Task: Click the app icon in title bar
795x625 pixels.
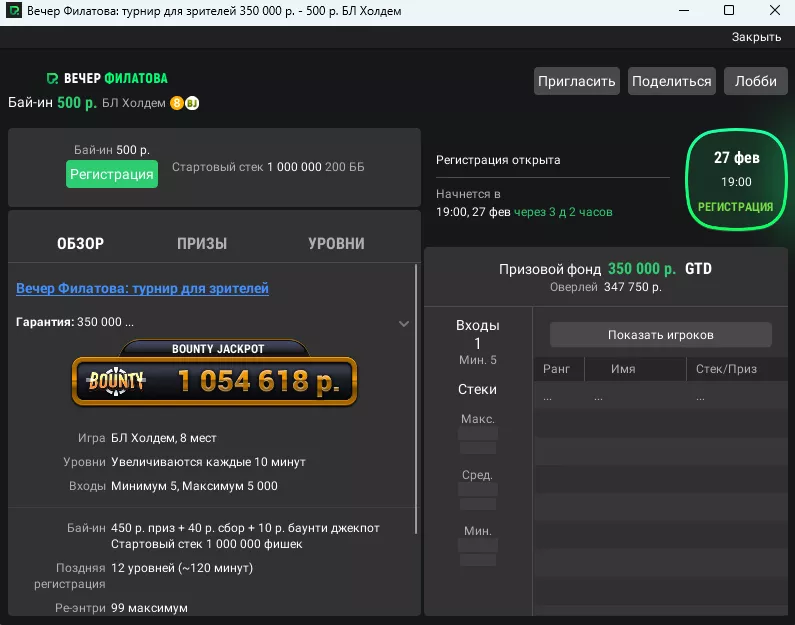Action: tap(13, 11)
